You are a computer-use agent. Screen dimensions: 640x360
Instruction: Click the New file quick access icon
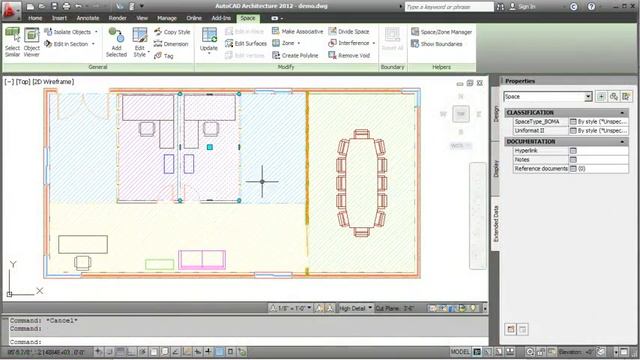coord(31,7)
